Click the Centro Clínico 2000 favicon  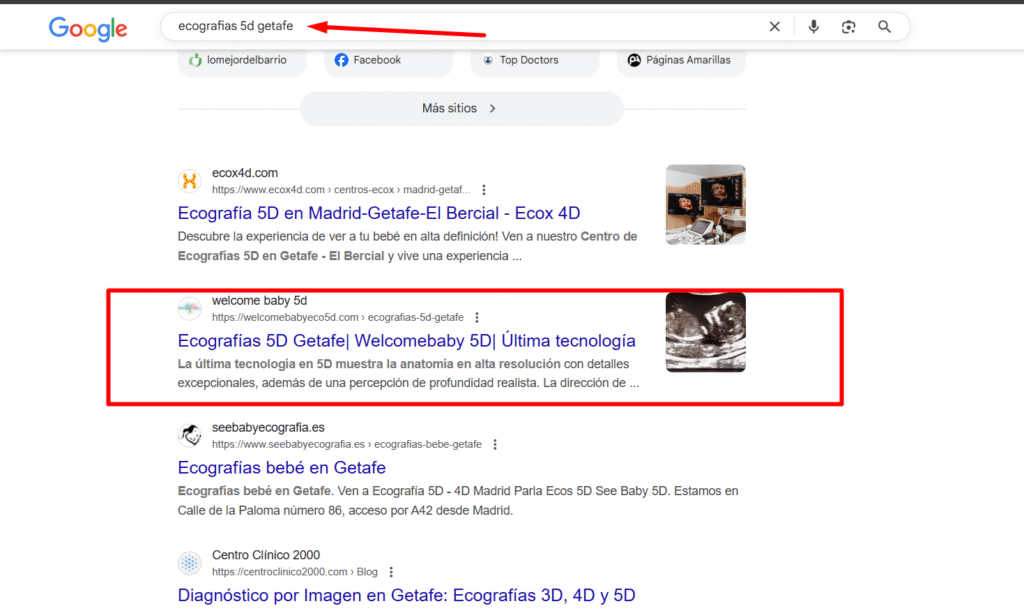tap(189, 563)
